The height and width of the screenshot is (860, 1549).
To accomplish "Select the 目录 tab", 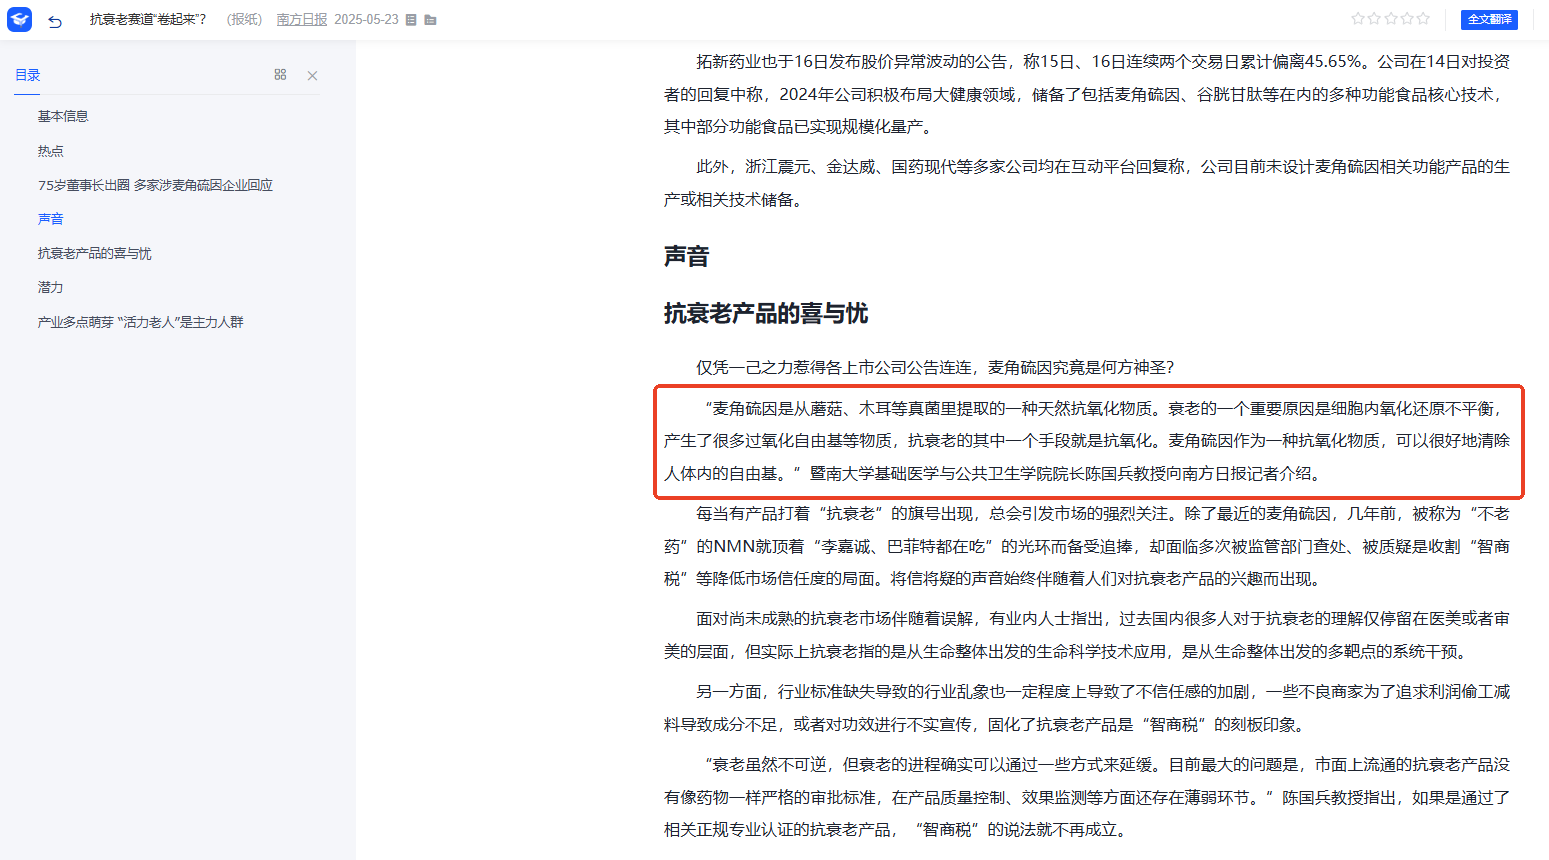I will click(x=28, y=75).
